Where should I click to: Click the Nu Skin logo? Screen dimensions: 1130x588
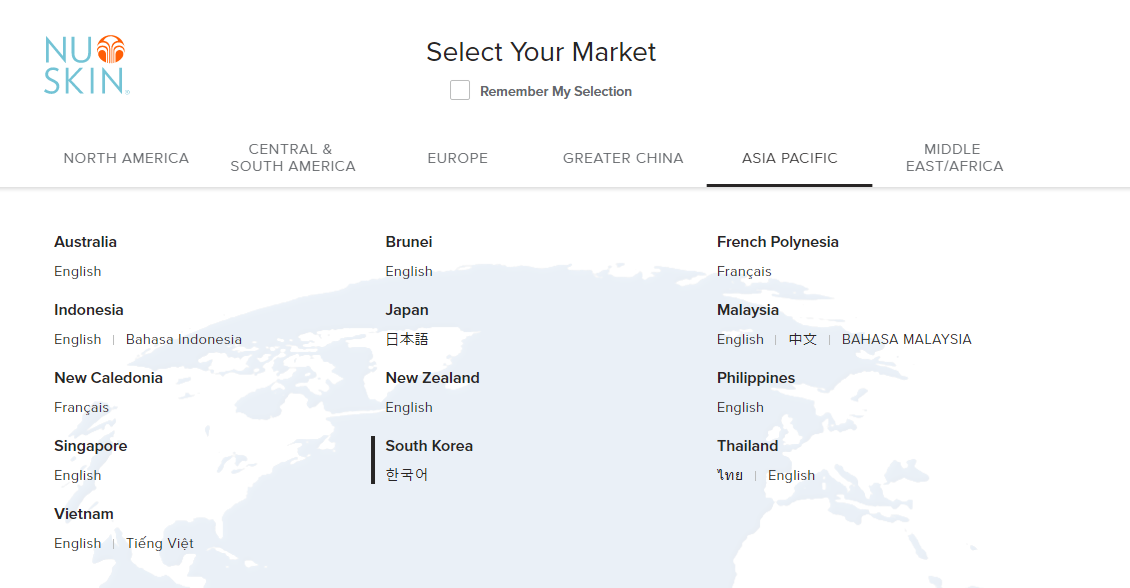[x=86, y=65]
